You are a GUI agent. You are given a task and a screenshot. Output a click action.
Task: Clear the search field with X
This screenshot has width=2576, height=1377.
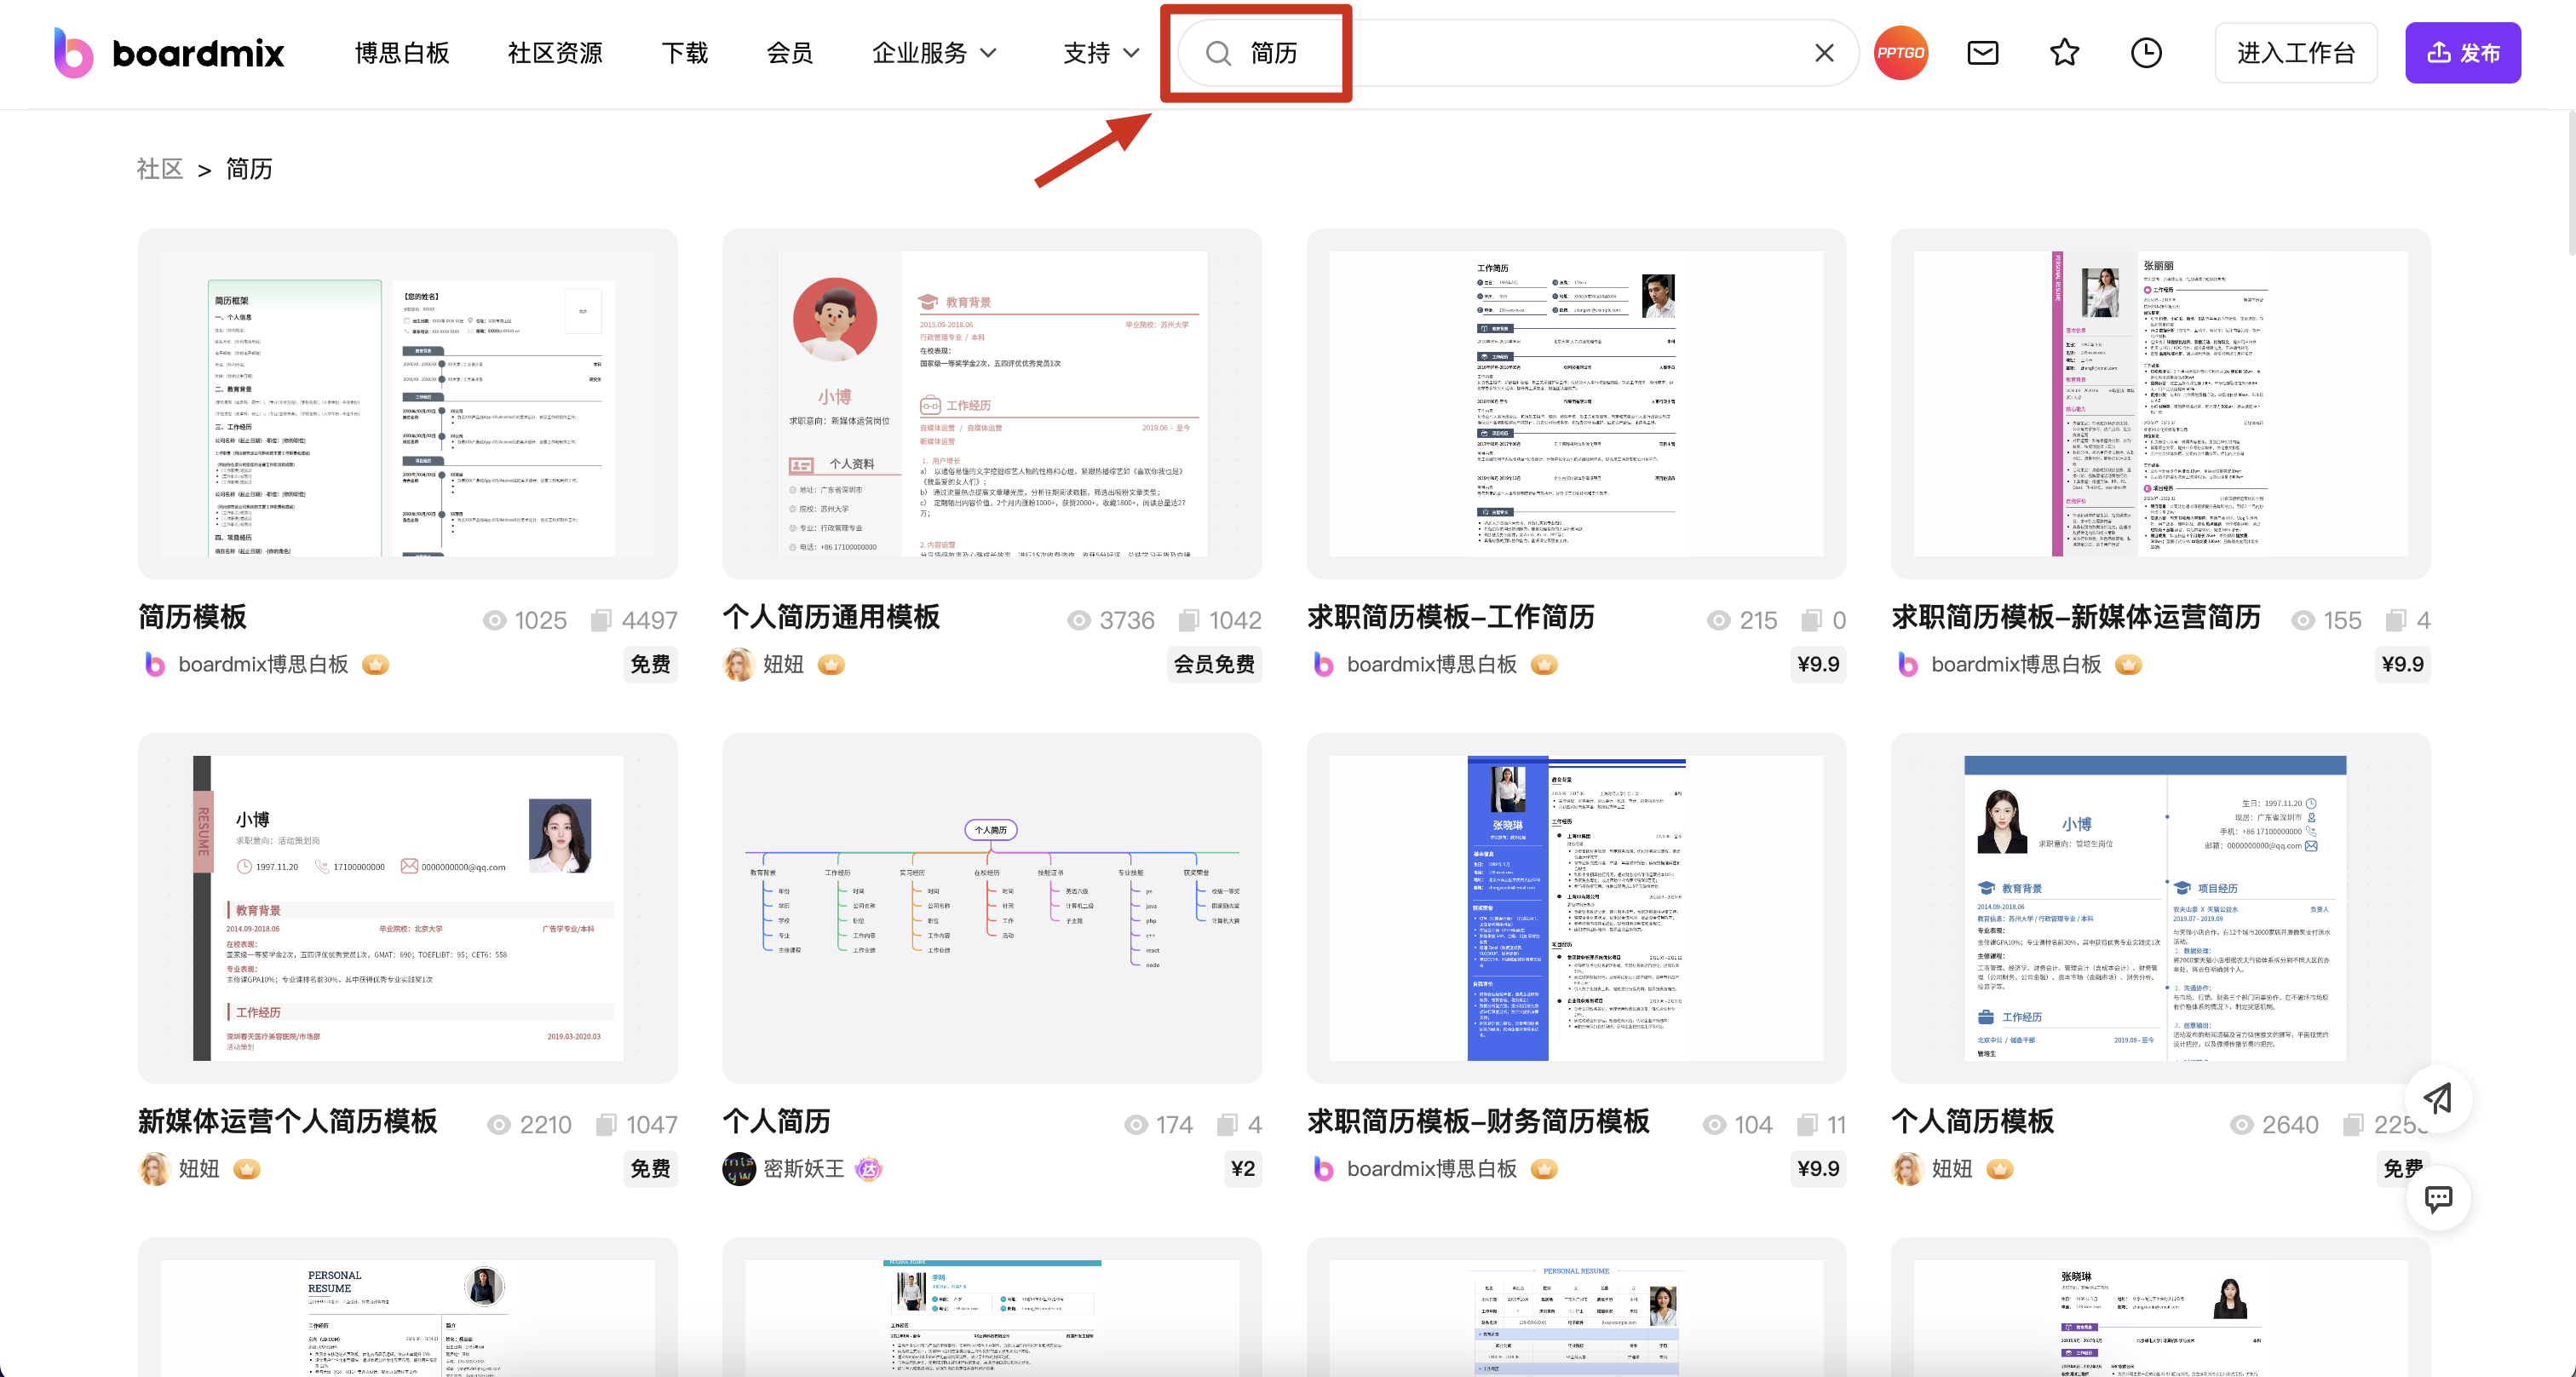click(1824, 53)
